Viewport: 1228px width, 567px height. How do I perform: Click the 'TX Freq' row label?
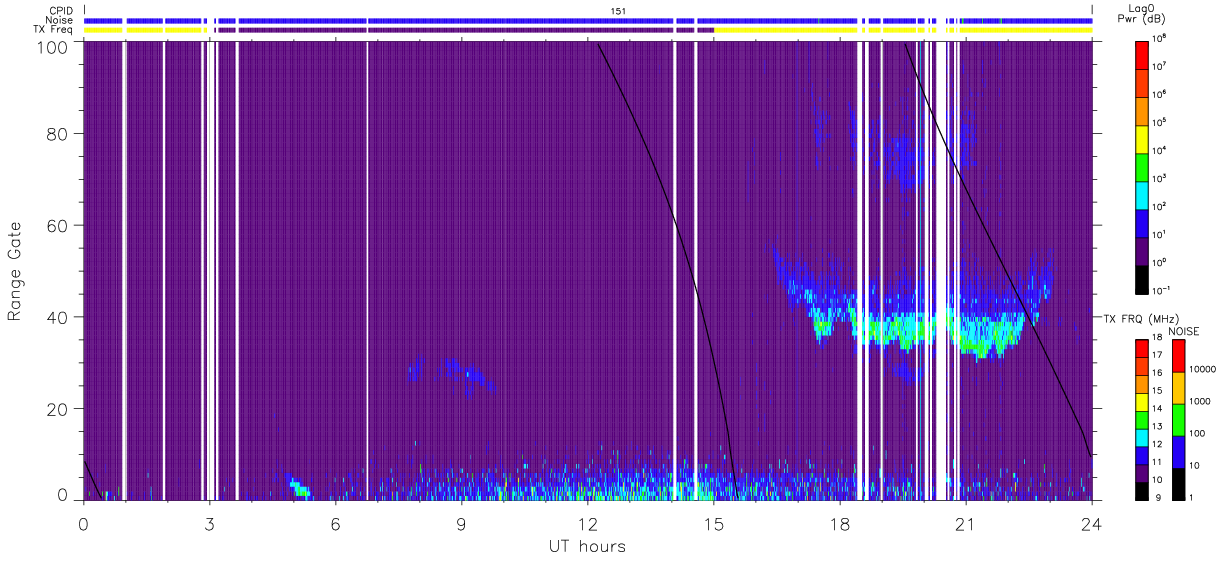53,30
